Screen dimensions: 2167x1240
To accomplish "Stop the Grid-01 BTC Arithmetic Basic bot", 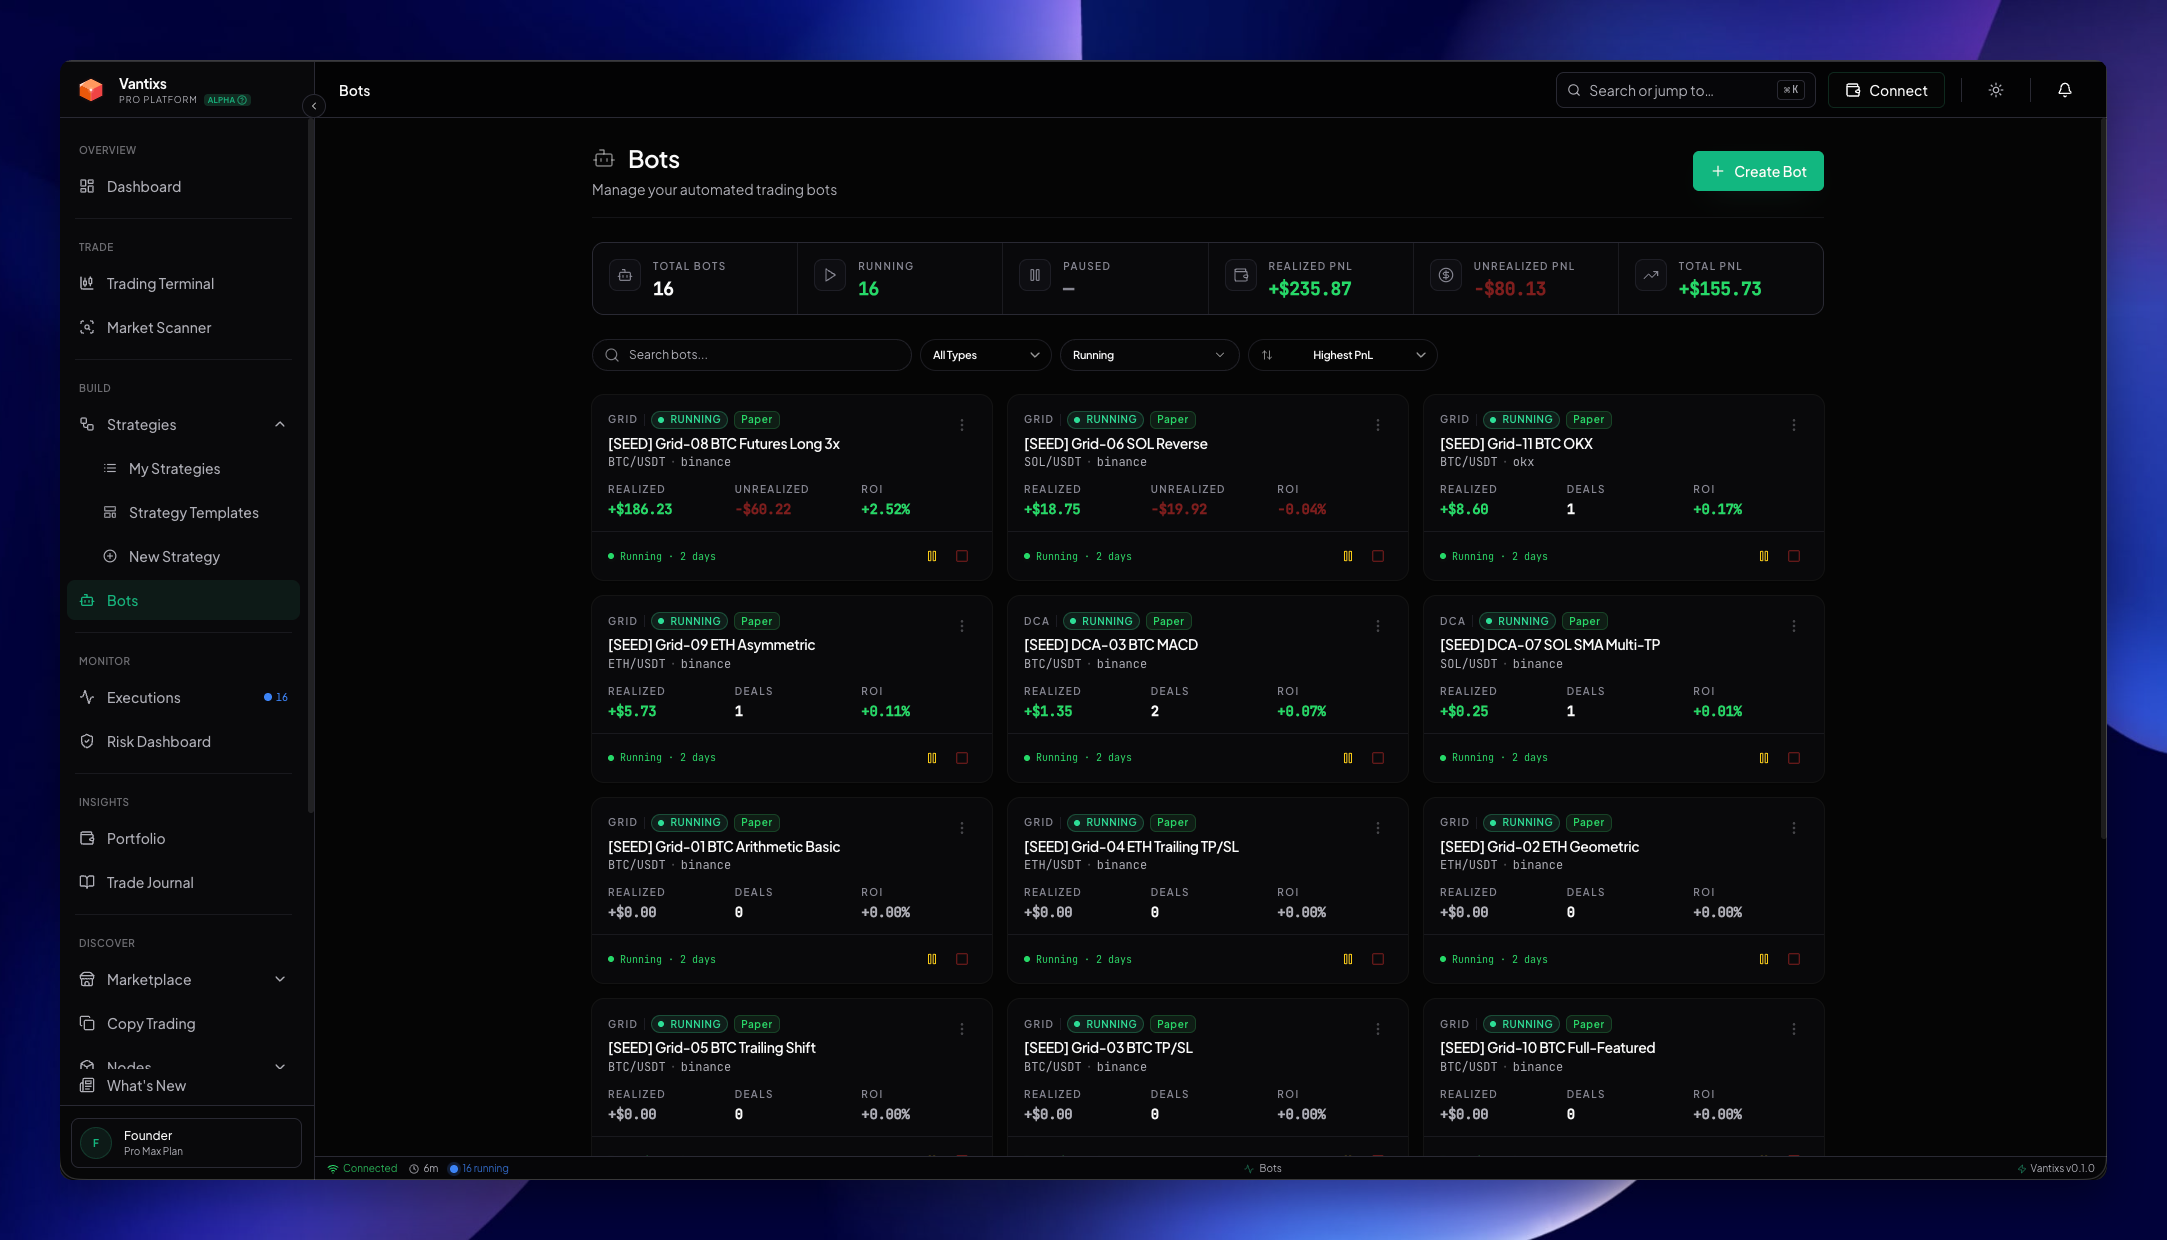I will pos(962,959).
